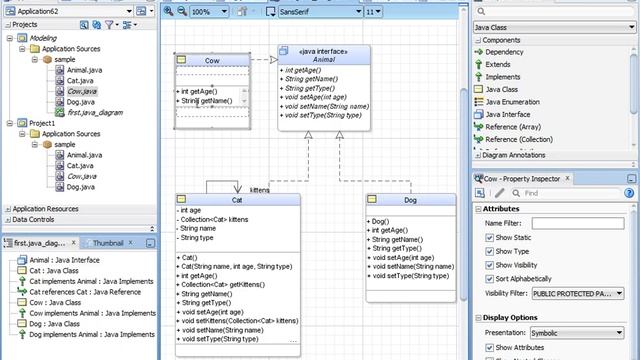Pick the Java Interface component

[507, 115]
